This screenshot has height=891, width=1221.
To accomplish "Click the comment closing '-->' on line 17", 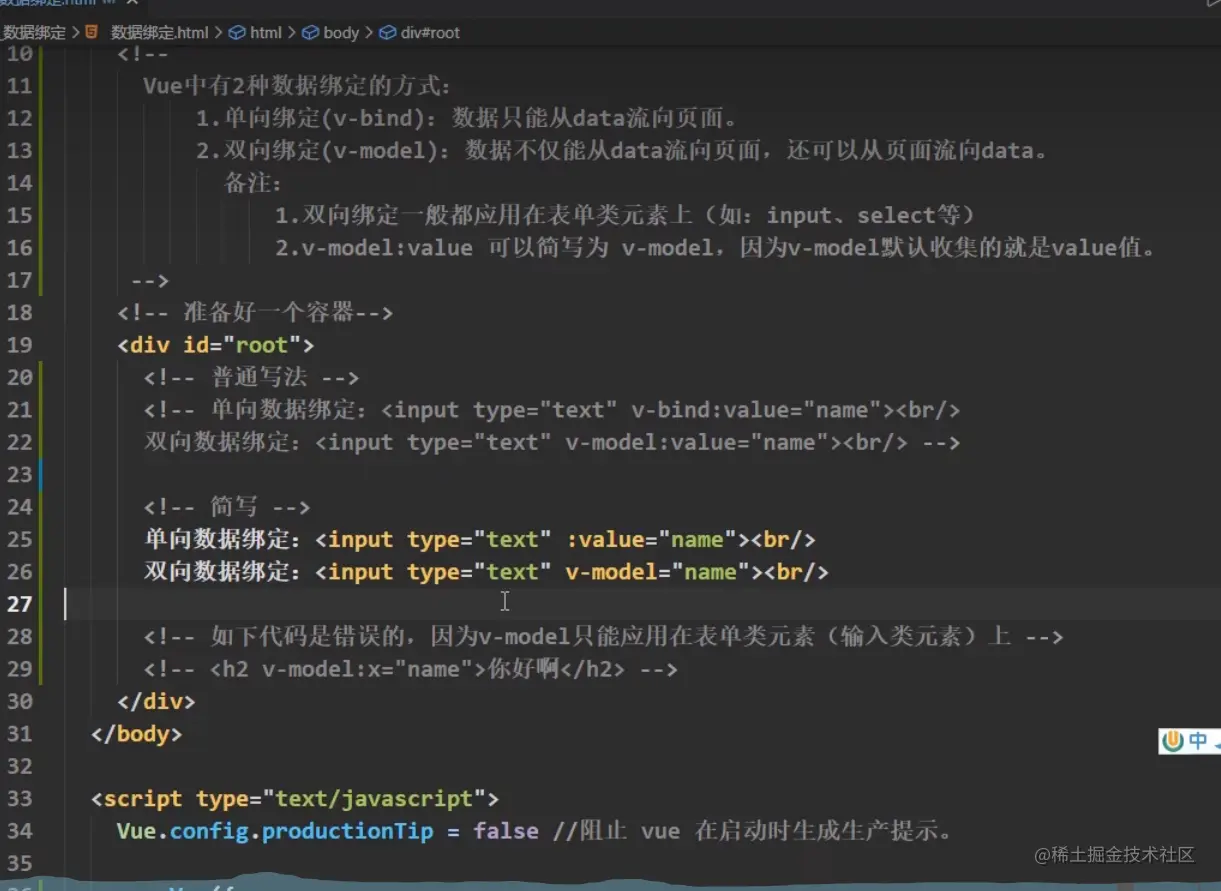I will [x=150, y=280].
